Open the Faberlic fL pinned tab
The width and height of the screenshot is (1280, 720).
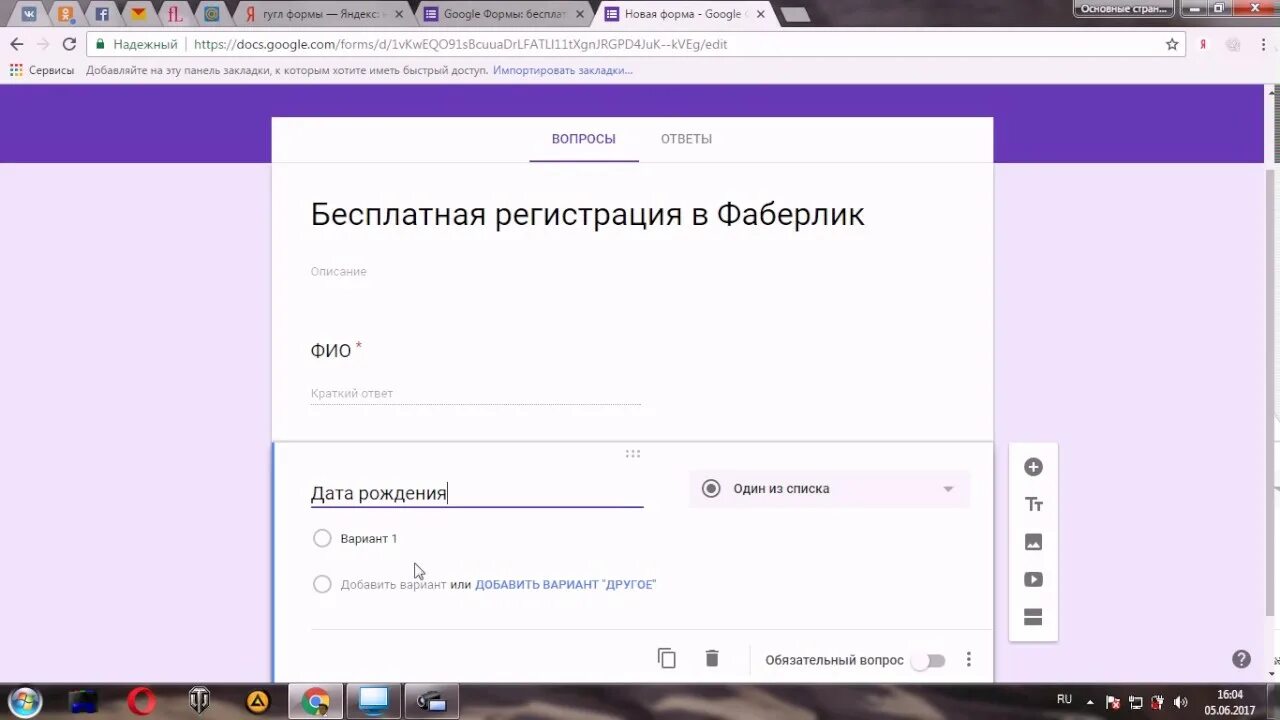pos(175,14)
